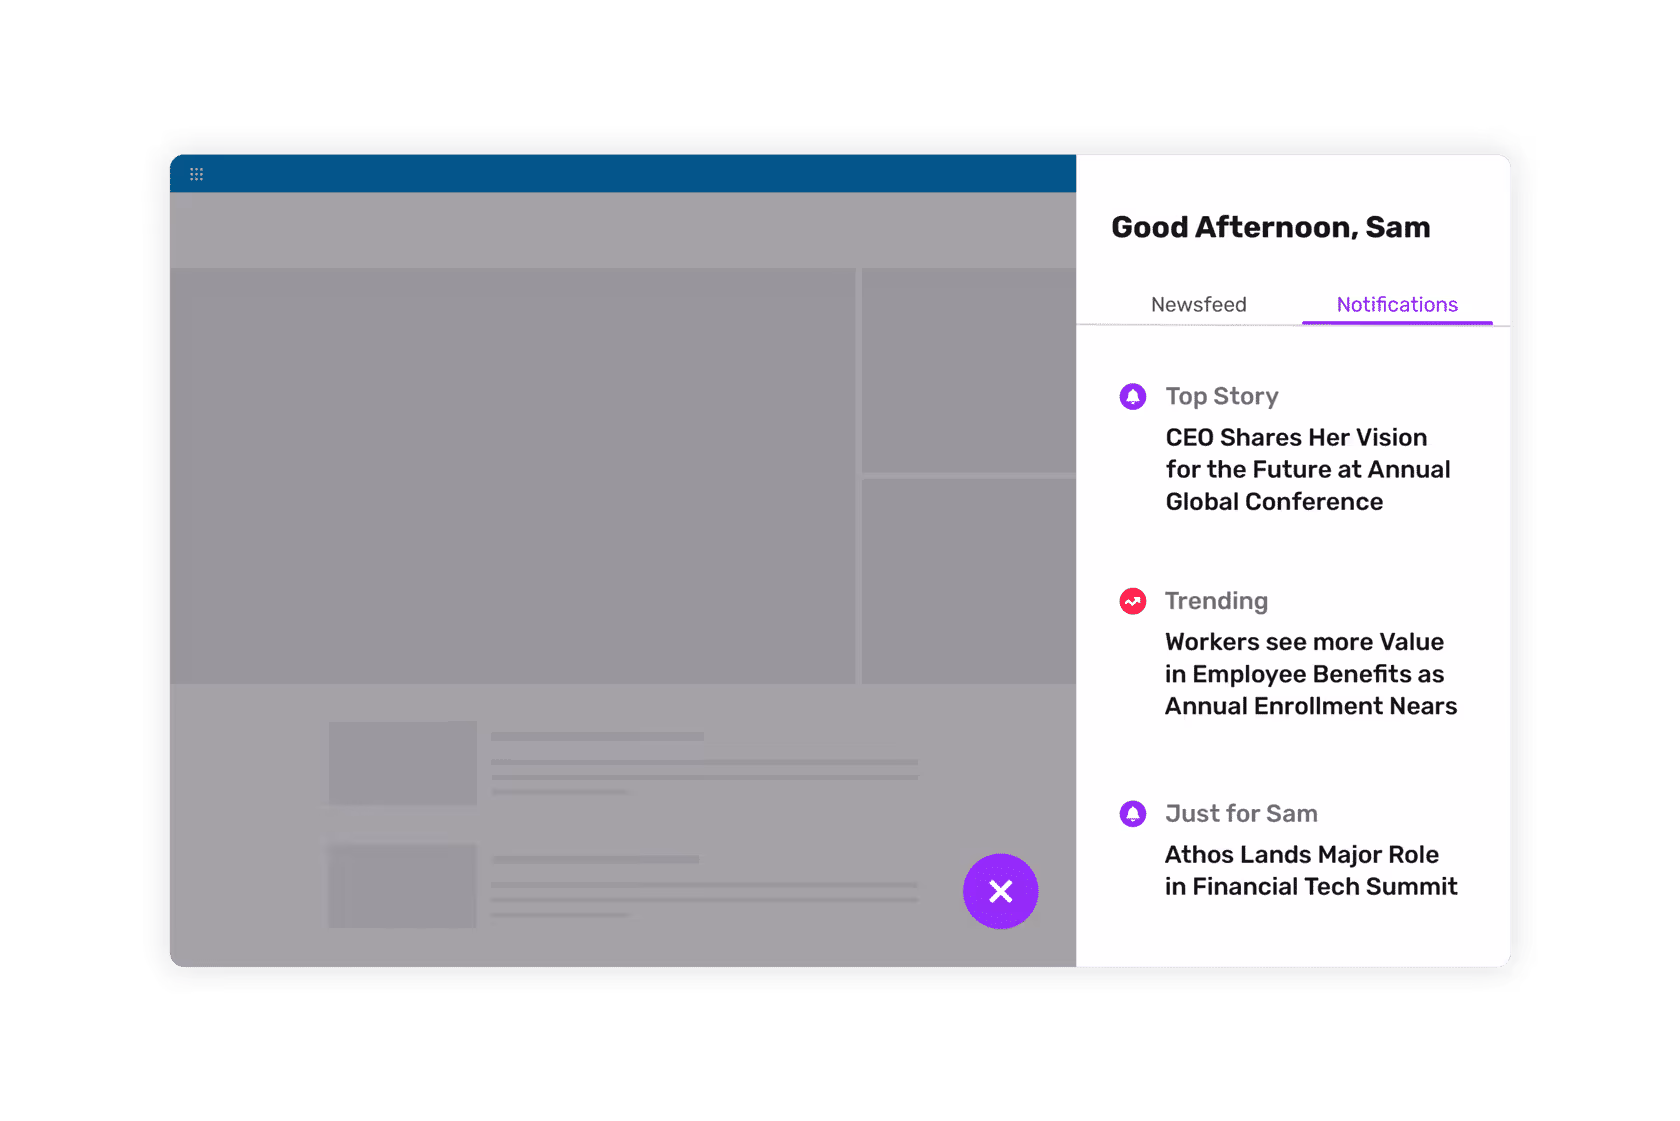Click the Just for Sam bell icon
The height and width of the screenshot is (1121, 1680).
1132,813
